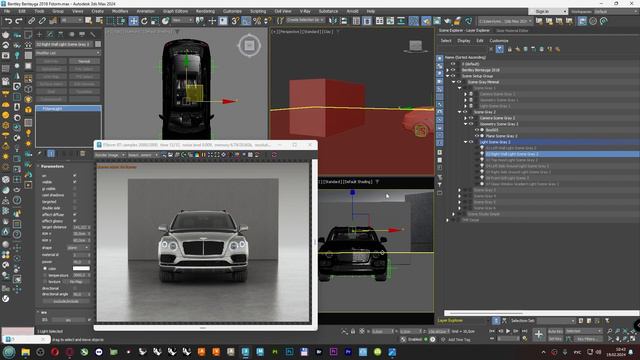Activate the Select and Move tool
The image size is (640, 360).
(x=133, y=20)
